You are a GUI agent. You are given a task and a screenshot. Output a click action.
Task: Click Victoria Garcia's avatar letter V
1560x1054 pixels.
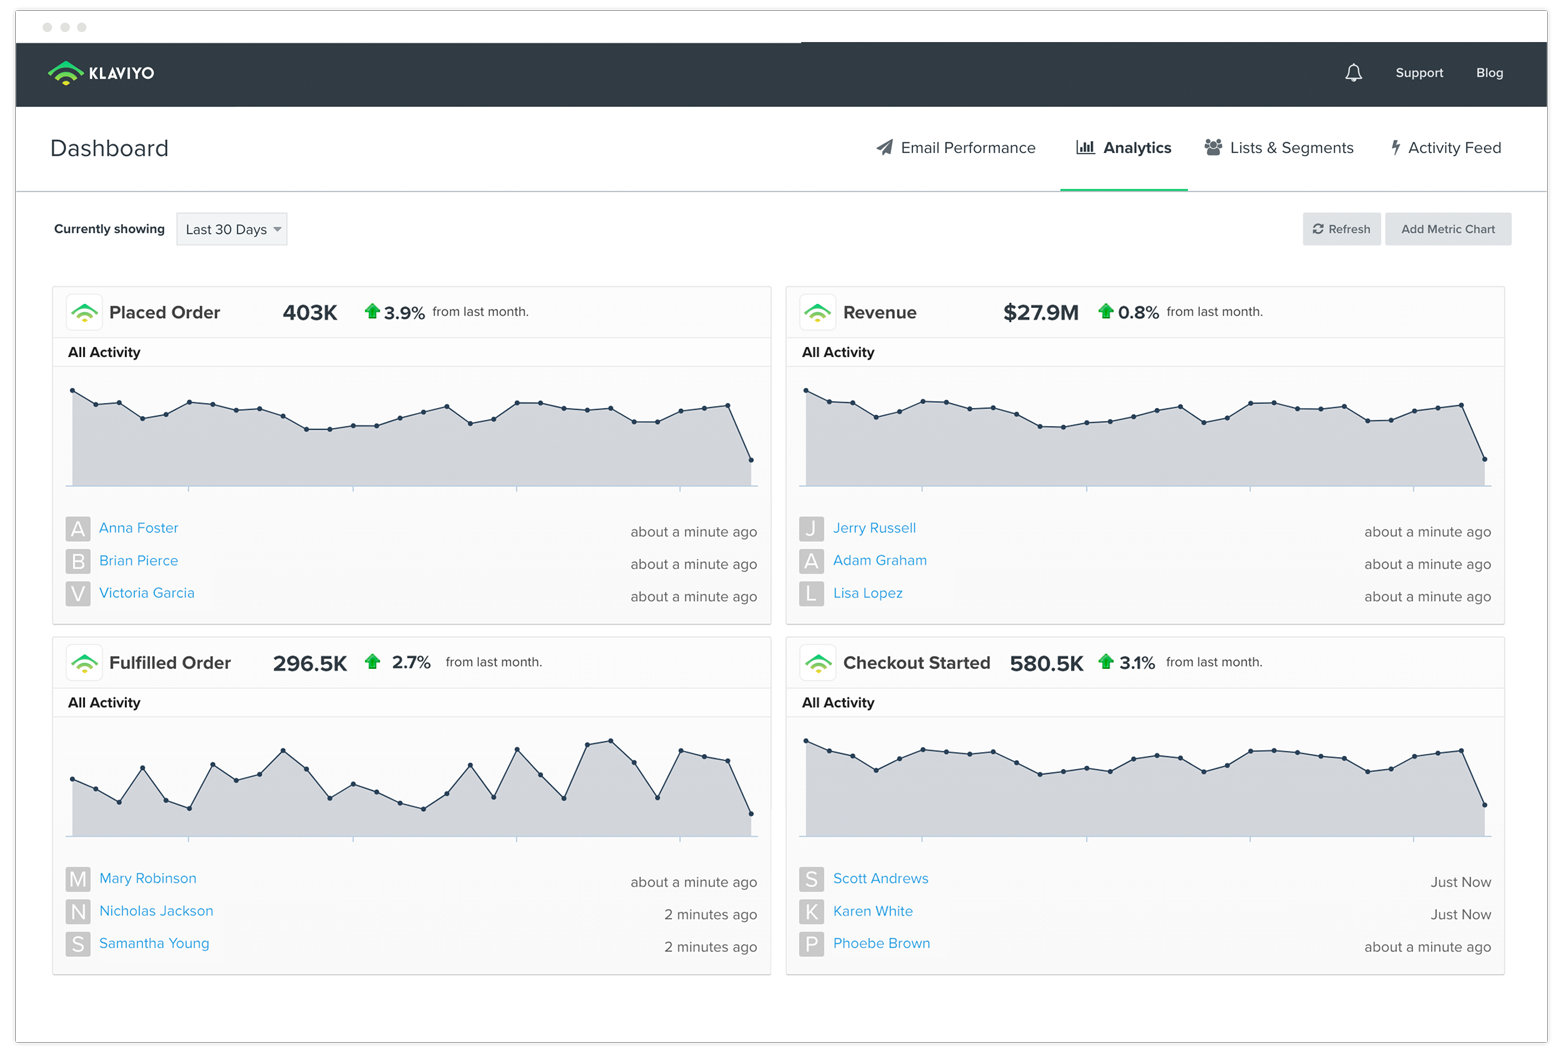click(78, 594)
